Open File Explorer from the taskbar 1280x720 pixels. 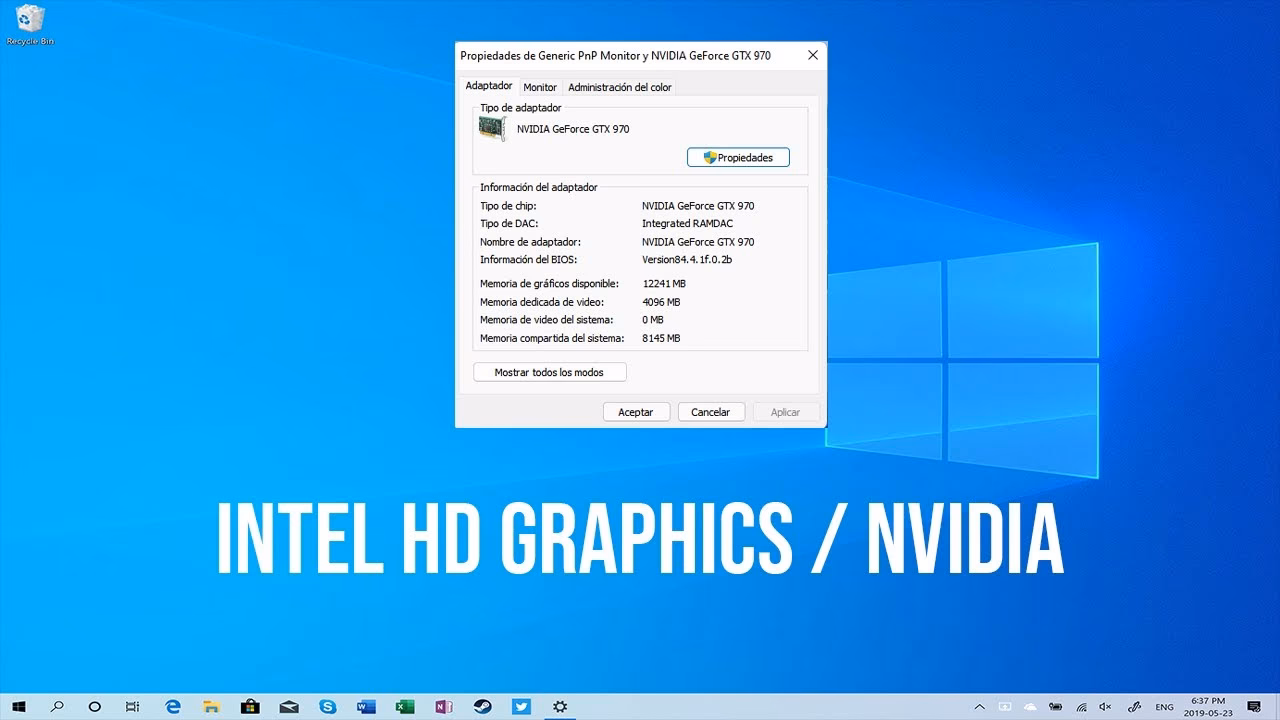coord(211,706)
